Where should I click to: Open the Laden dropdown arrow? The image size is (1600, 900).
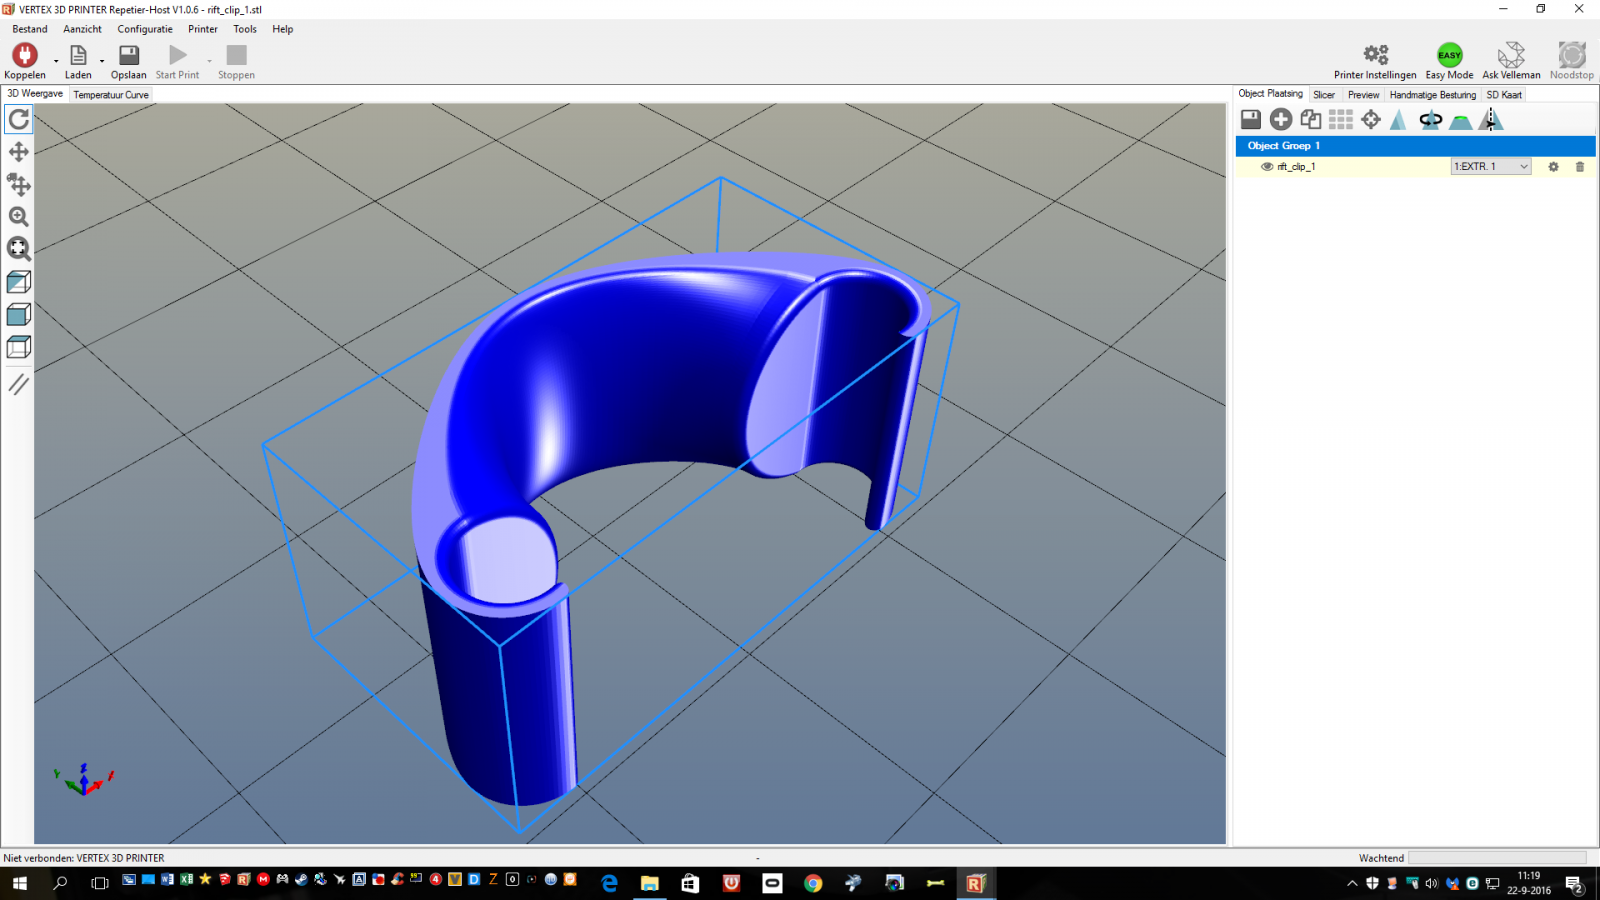point(102,61)
